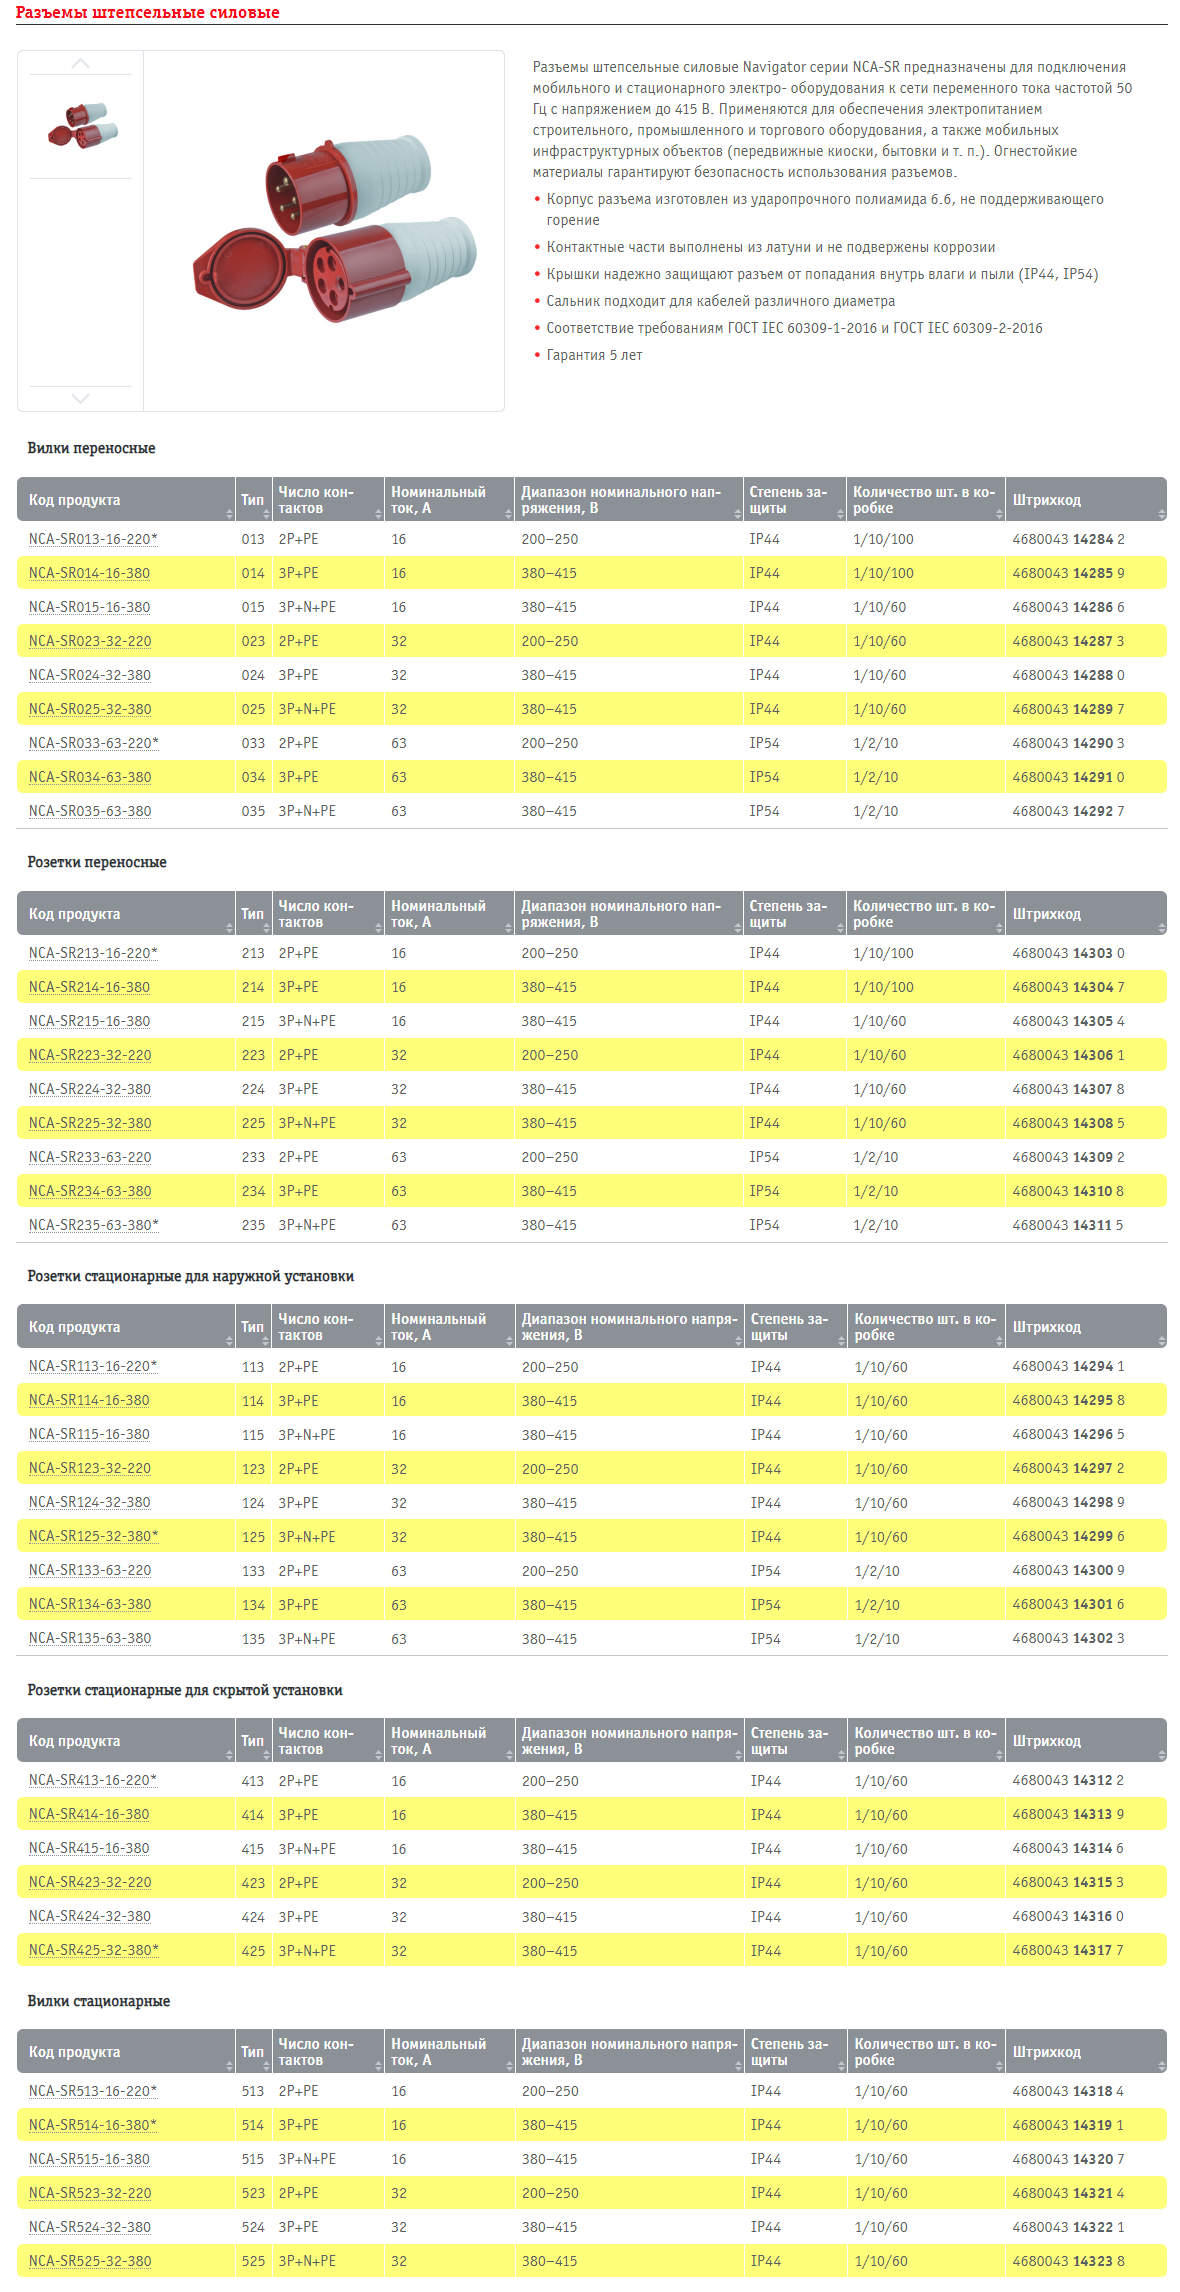Viewport: 1180px width, 2292px height.
Task: Open product link NCA-SR525-32-380
Action: pos(90,2261)
